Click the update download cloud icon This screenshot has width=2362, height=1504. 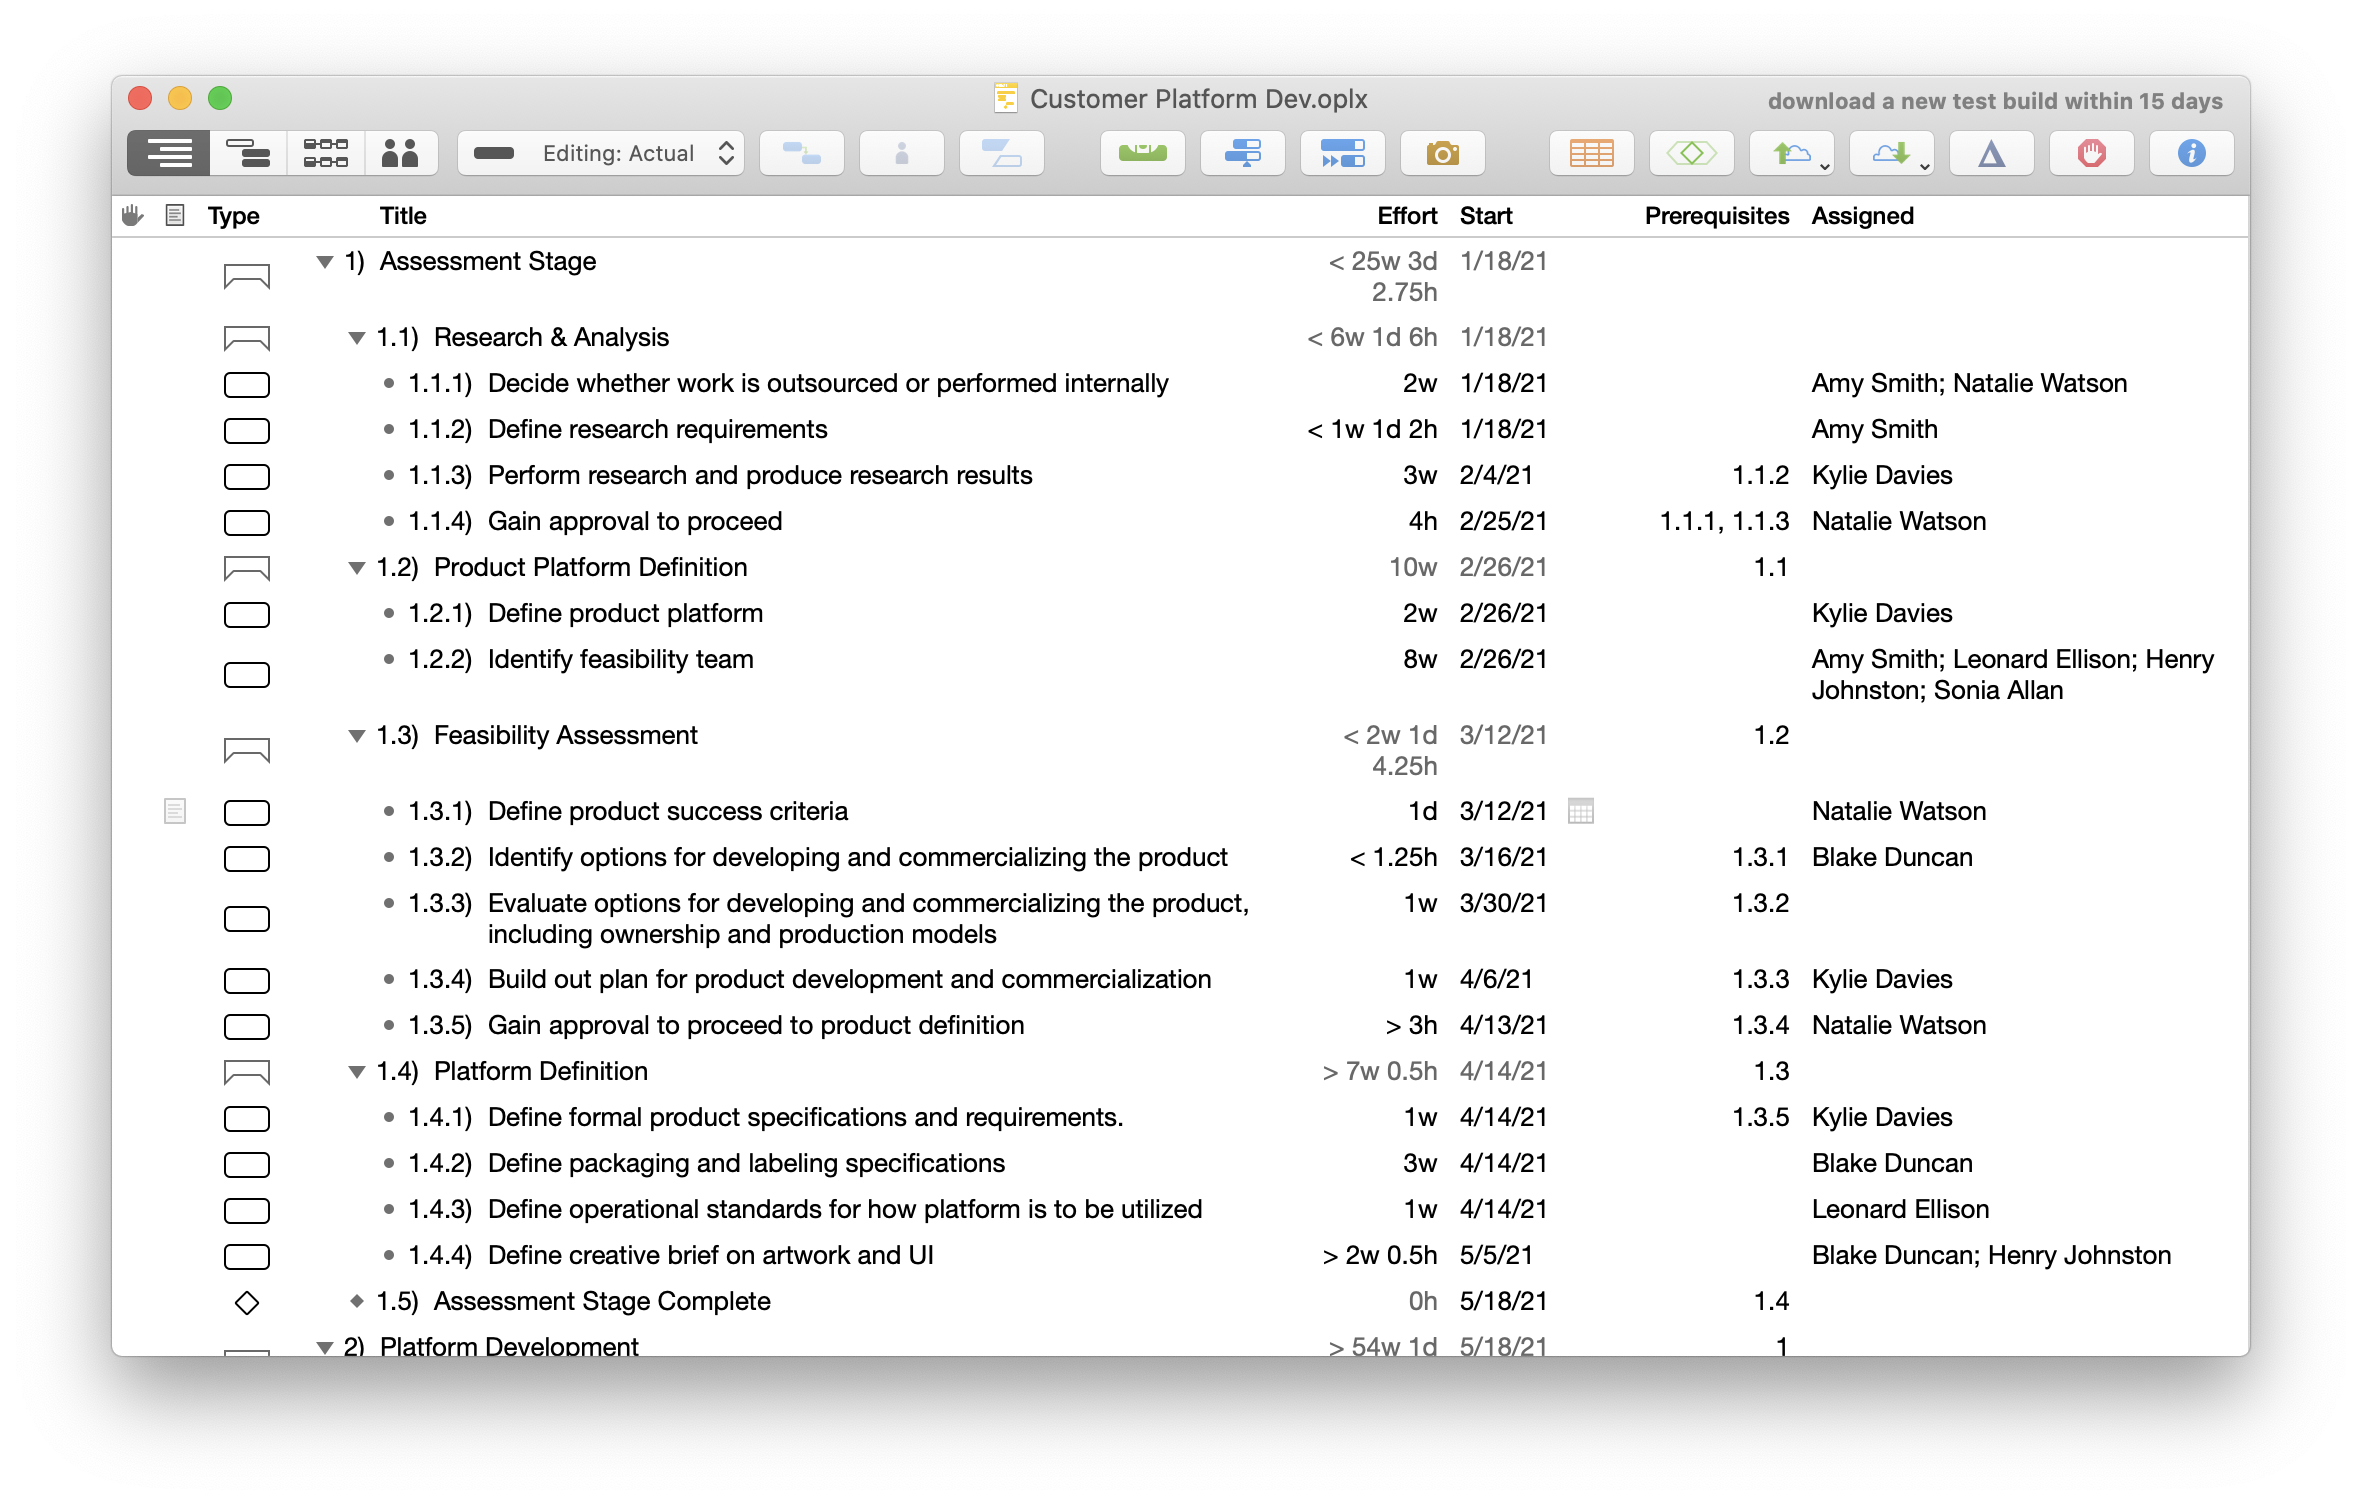coord(1892,153)
